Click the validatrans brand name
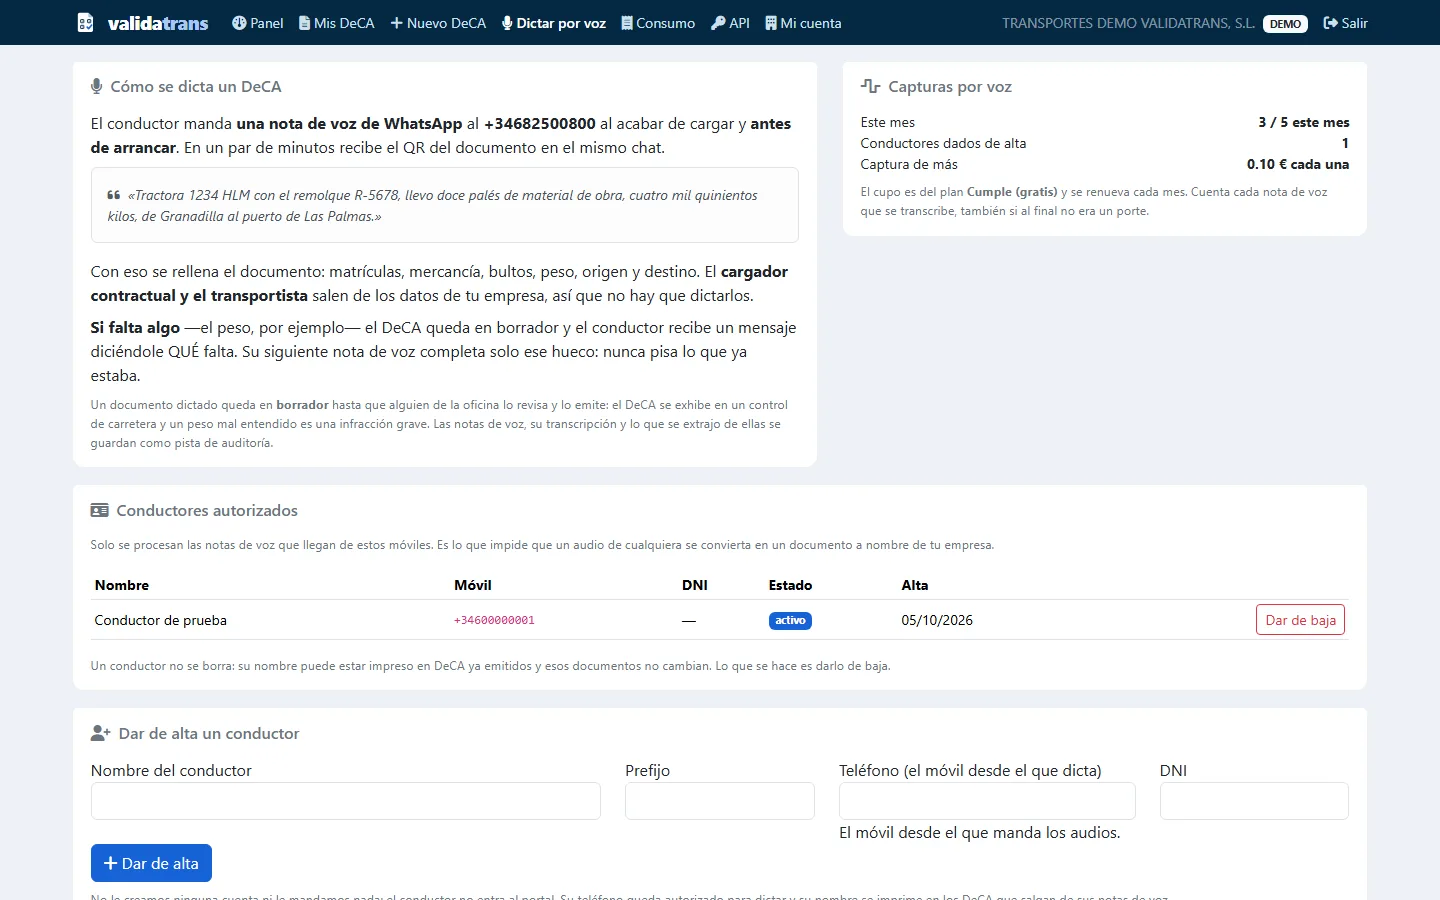 coord(158,23)
